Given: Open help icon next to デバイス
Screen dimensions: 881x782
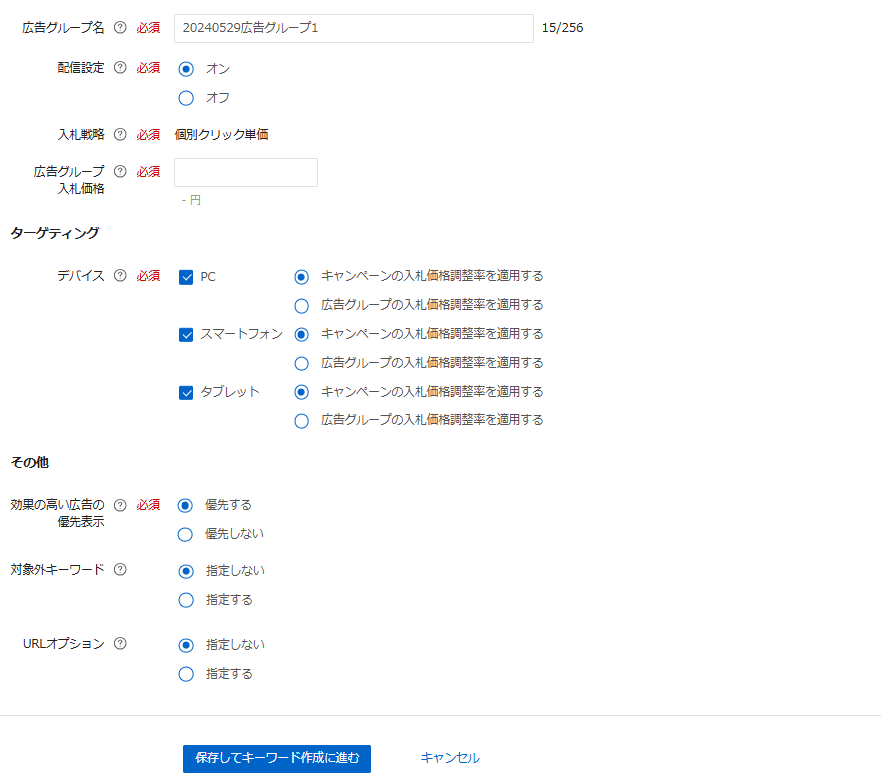Looking at the screenshot, I should (x=120, y=276).
